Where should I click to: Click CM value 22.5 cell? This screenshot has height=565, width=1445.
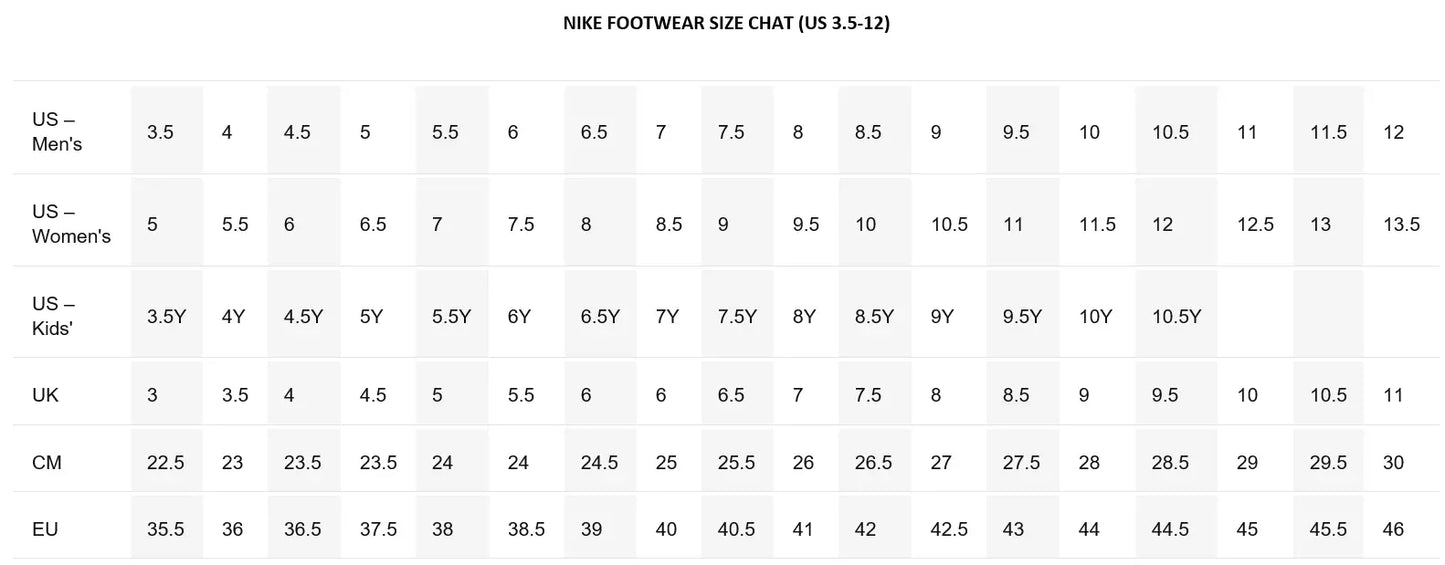(166, 460)
